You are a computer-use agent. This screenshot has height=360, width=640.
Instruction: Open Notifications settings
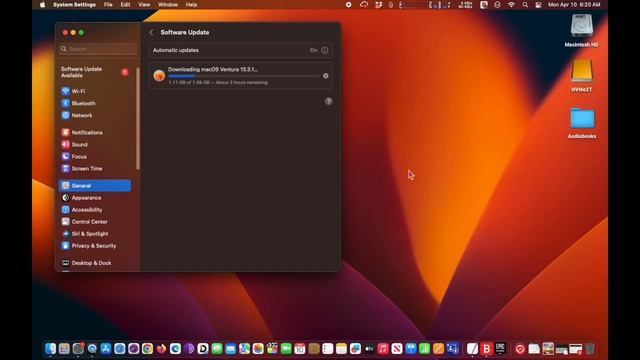coord(95,132)
